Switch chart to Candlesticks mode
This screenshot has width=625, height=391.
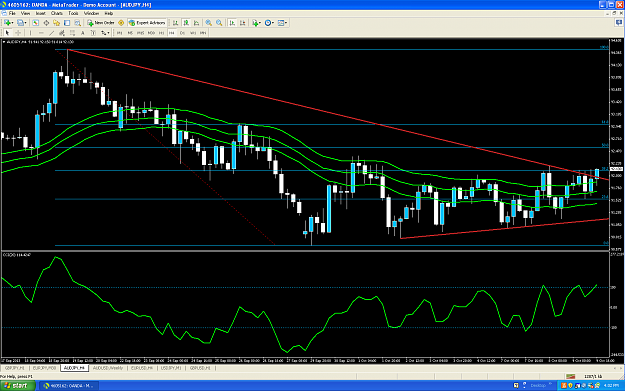coord(186,23)
